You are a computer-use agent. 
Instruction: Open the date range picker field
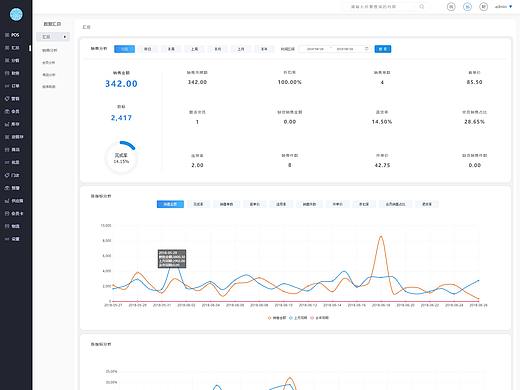point(335,49)
